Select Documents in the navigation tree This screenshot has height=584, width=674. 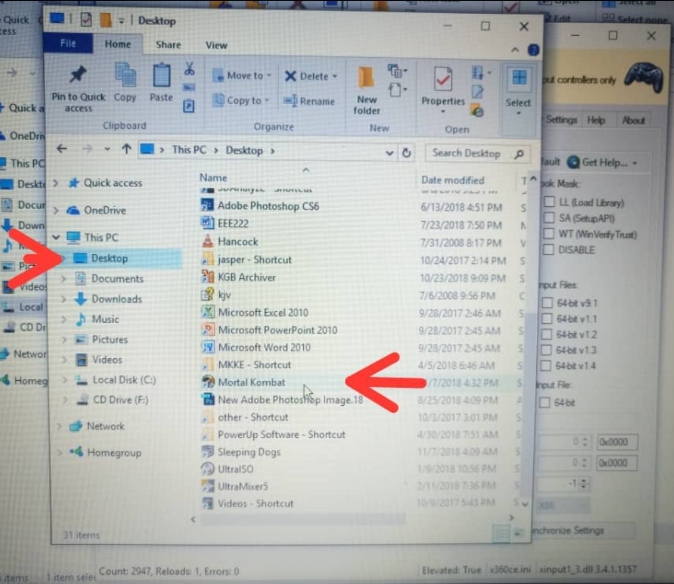(117, 278)
